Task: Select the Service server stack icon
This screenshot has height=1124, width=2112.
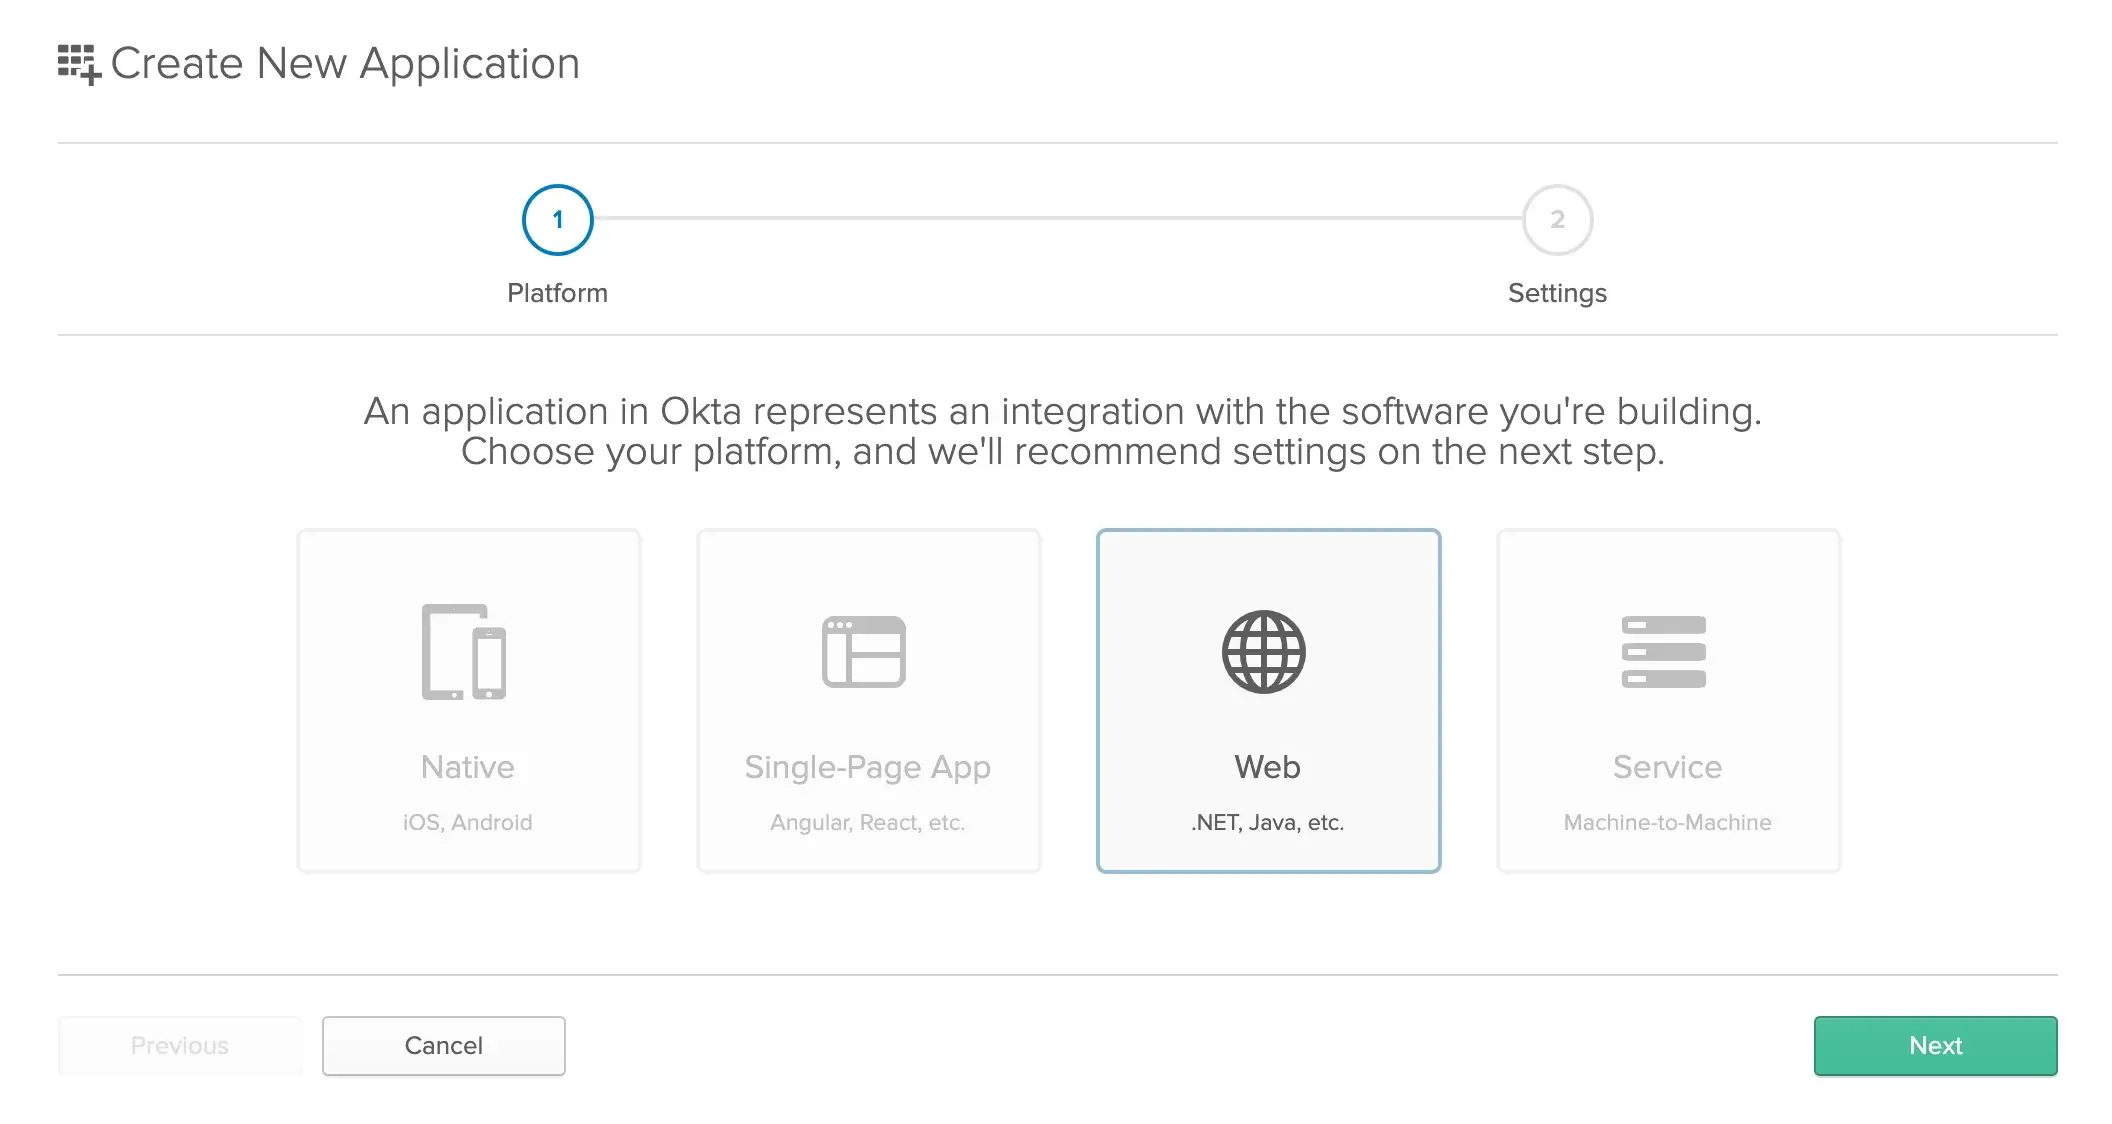Action: [x=1664, y=652]
